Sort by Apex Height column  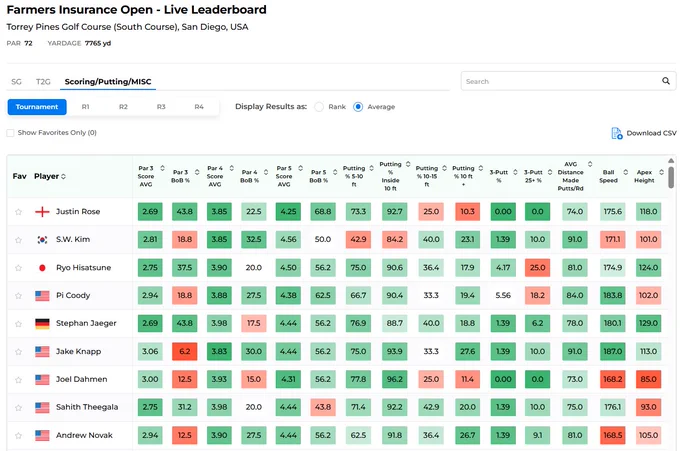661,172
